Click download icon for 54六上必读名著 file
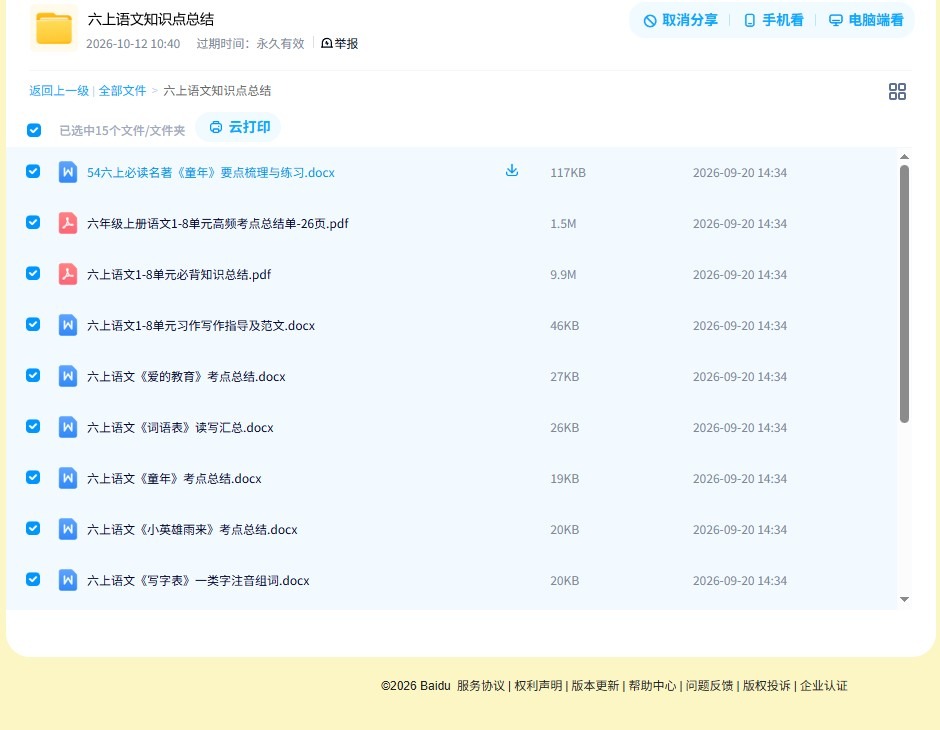The width and height of the screenshot is (940, 730). (511, 171)
